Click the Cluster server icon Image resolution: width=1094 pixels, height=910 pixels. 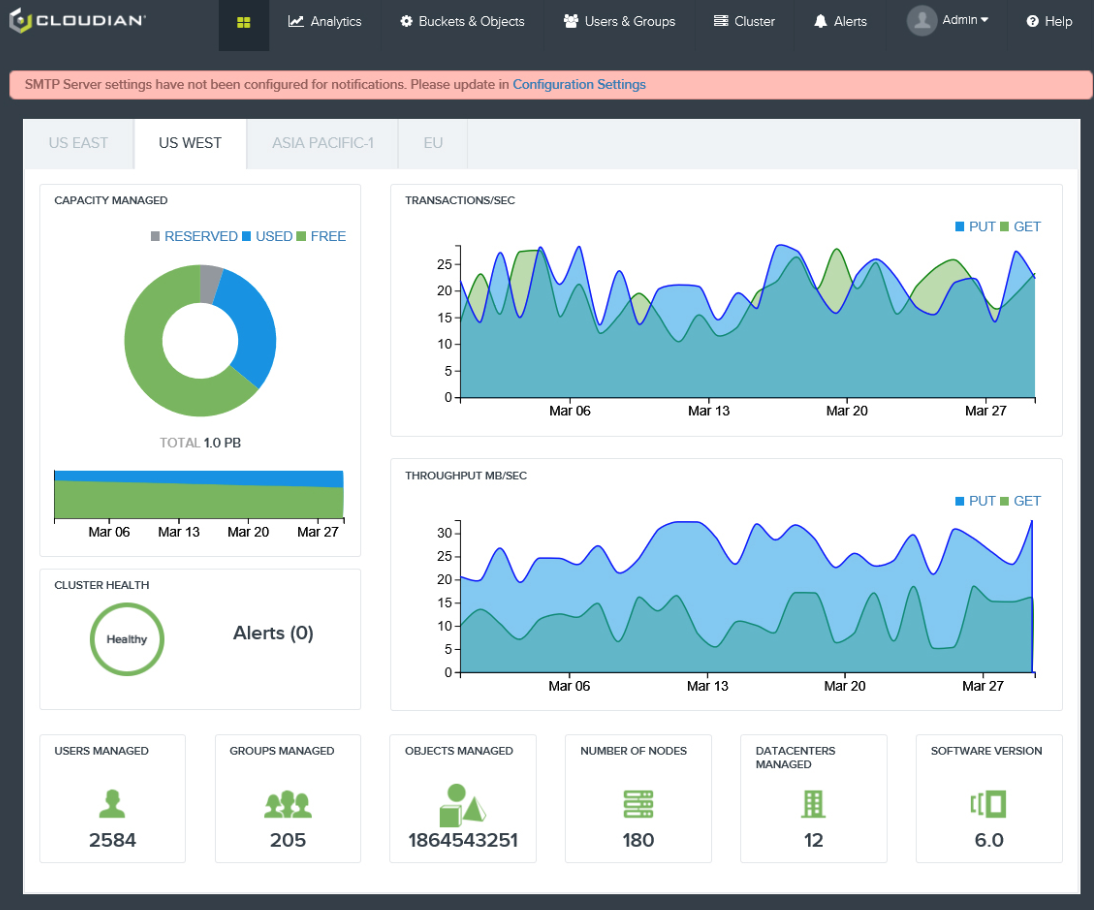click(x=721, y=21)
